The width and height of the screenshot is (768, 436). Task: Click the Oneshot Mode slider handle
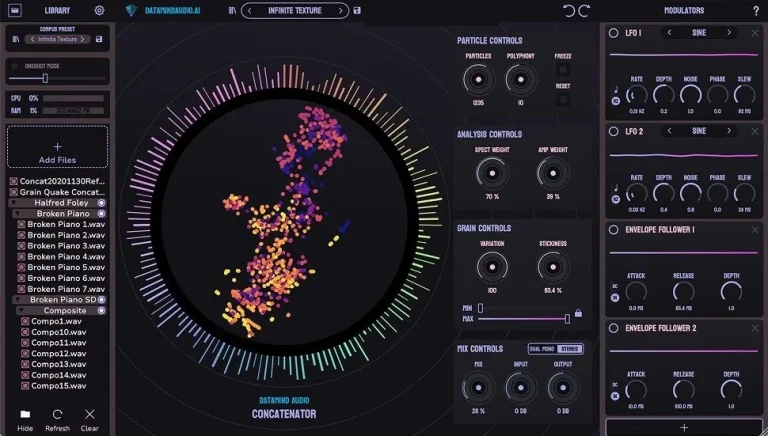click(45, 78)
